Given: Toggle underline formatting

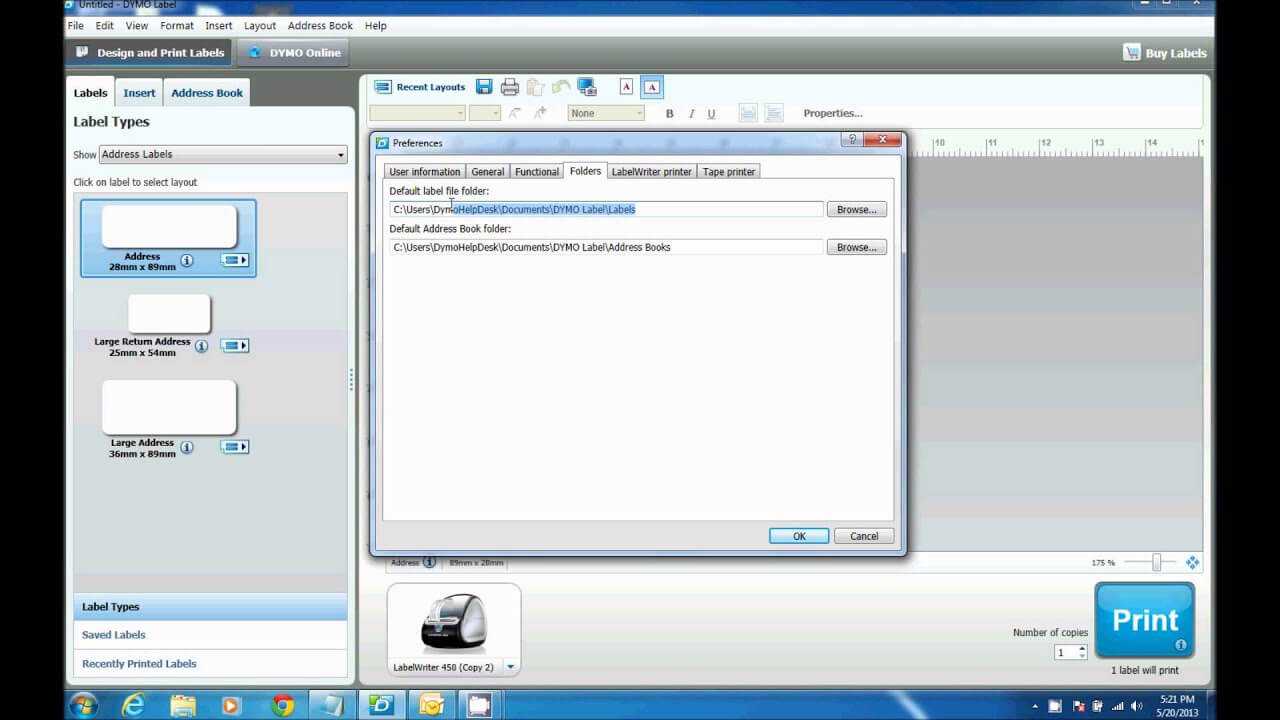Looking at the screenshot, I should (711, 114).
